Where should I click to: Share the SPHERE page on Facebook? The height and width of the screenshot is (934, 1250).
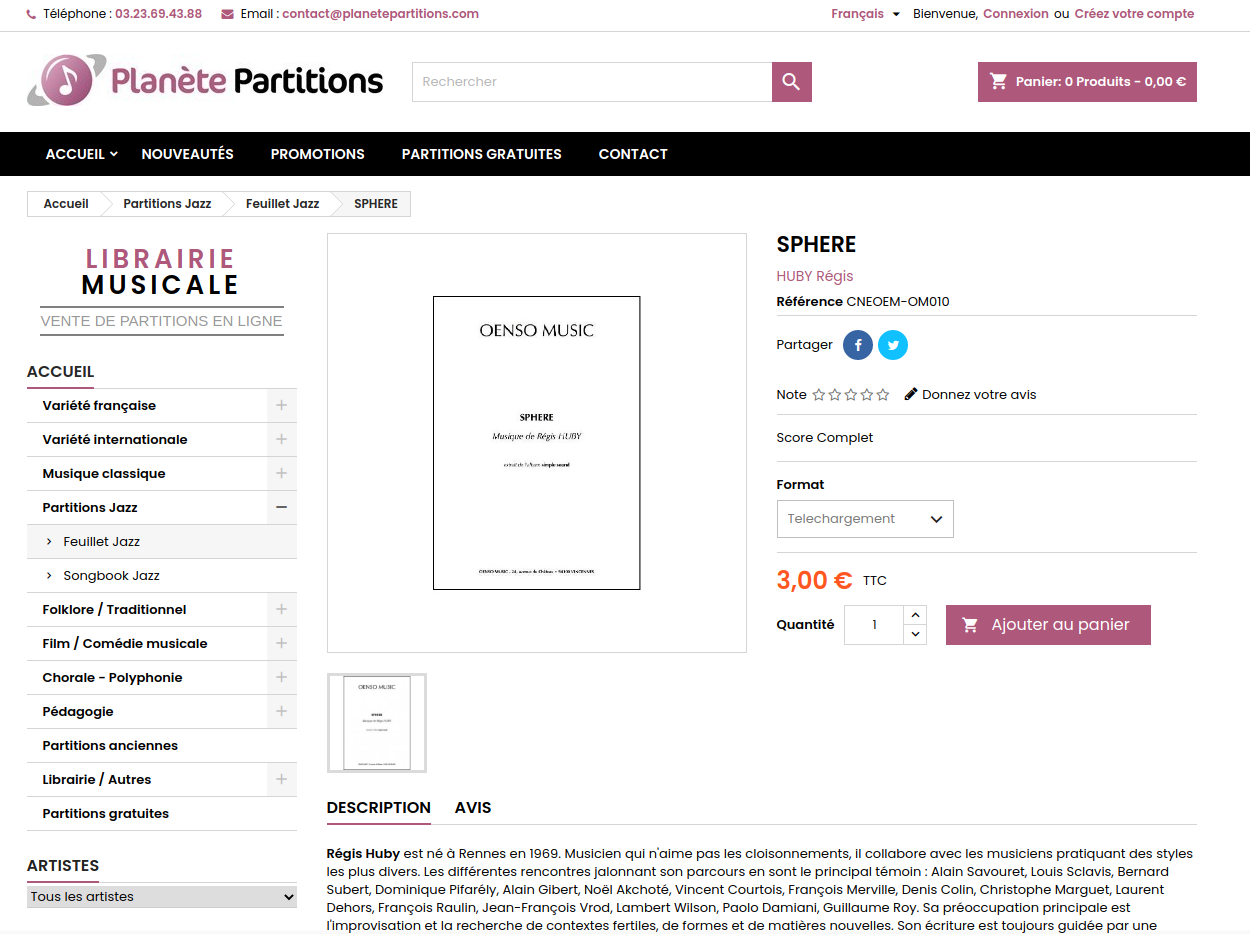(857, 344)
